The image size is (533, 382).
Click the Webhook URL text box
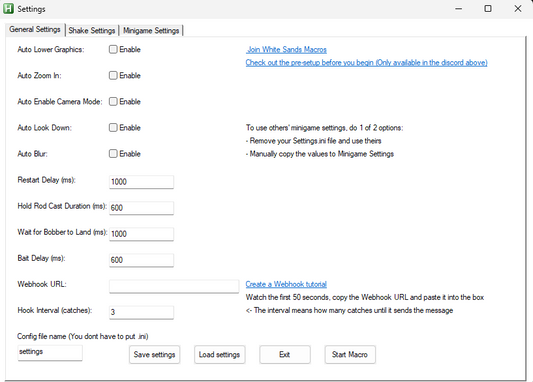(174, 286)
